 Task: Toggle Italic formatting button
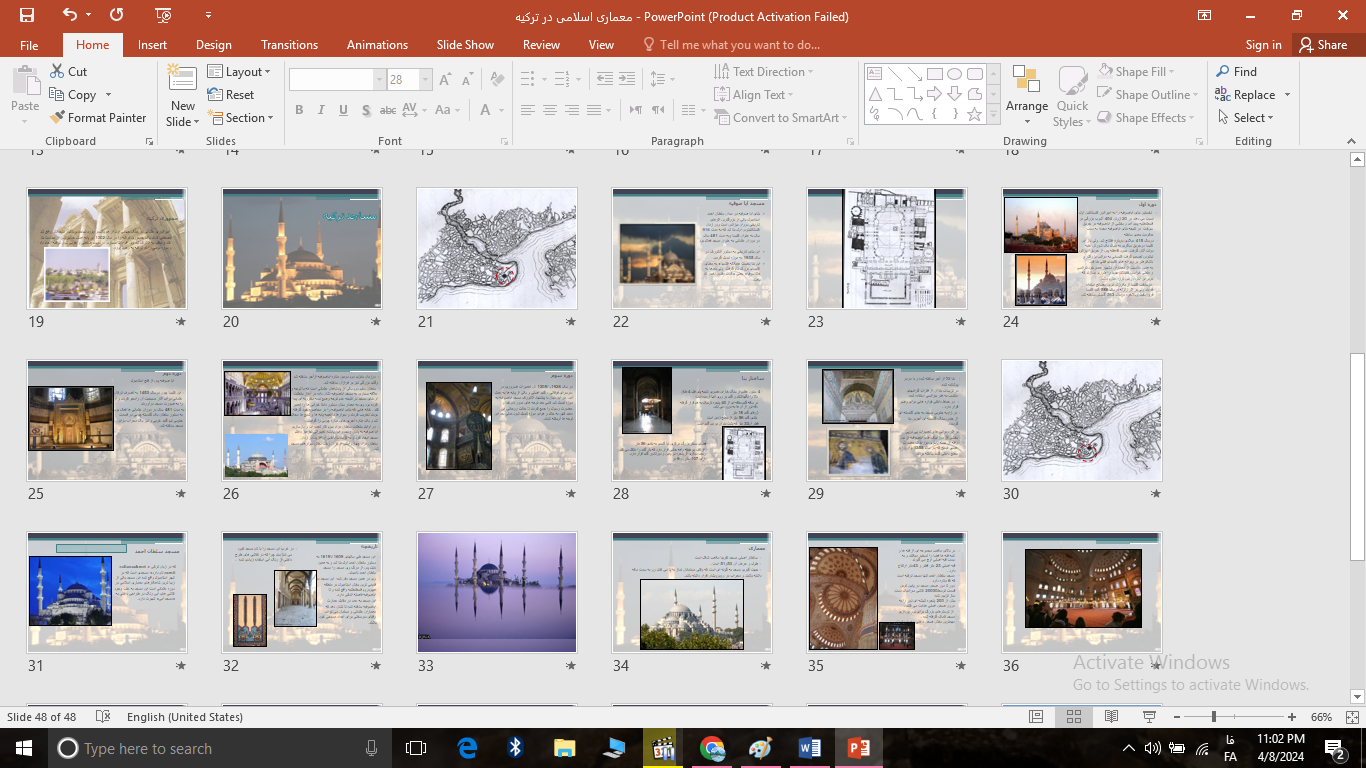321,110
